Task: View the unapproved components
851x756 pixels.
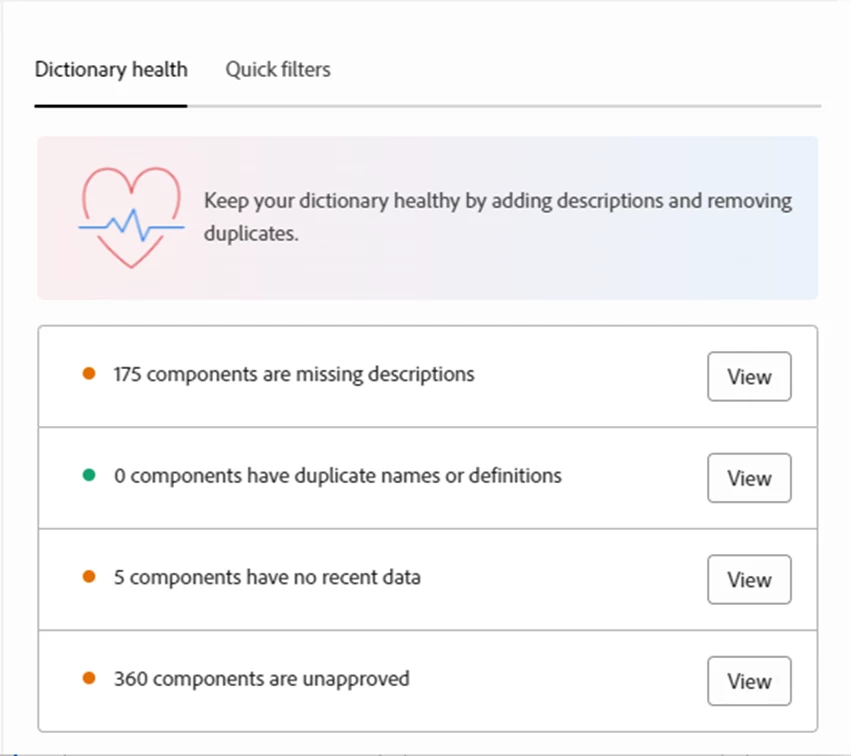Action: point(749,681)
